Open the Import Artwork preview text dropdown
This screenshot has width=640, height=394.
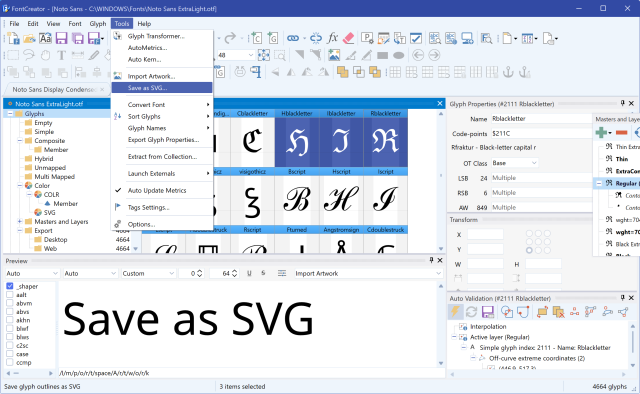368,273
